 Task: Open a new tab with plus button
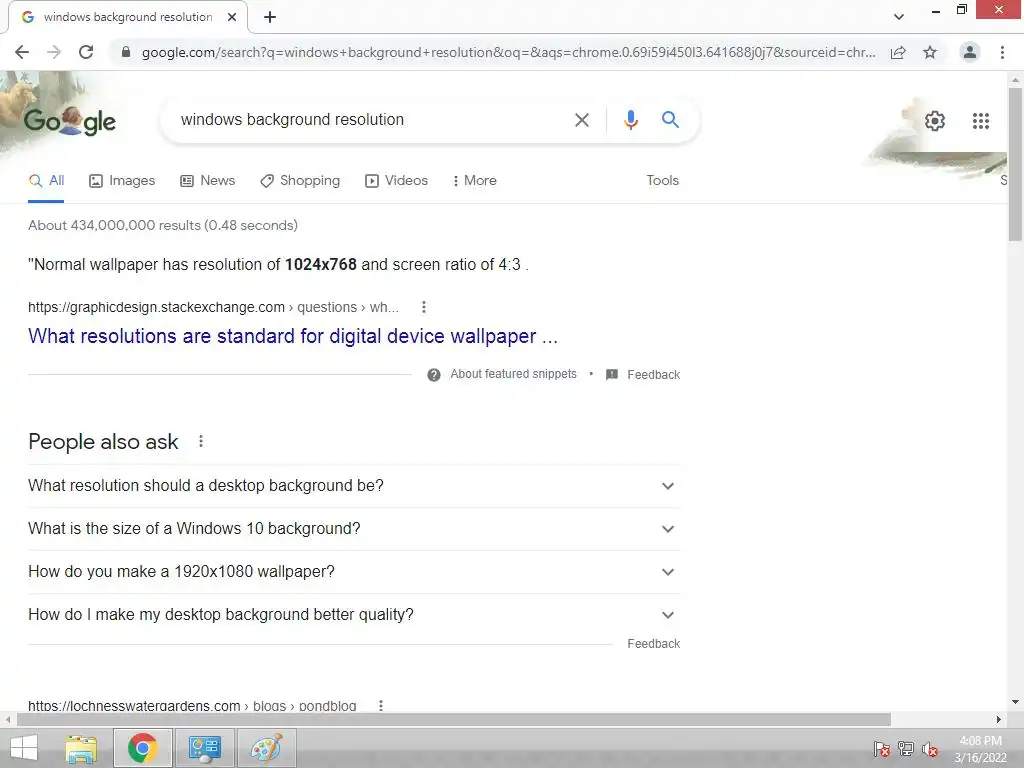pyautogui.click(x=270, y=17)
